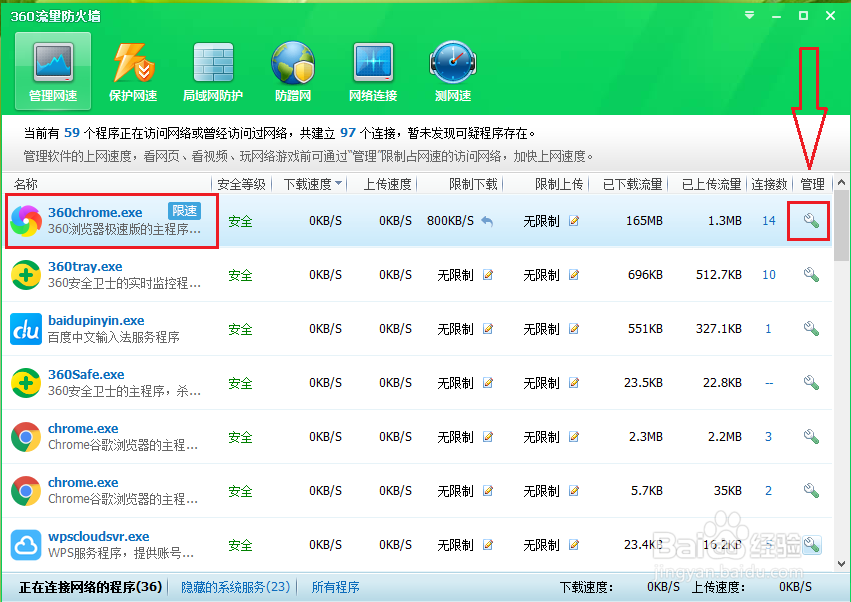Sort by 安全等级 column header
851x602 pixels.
(242, 184)
